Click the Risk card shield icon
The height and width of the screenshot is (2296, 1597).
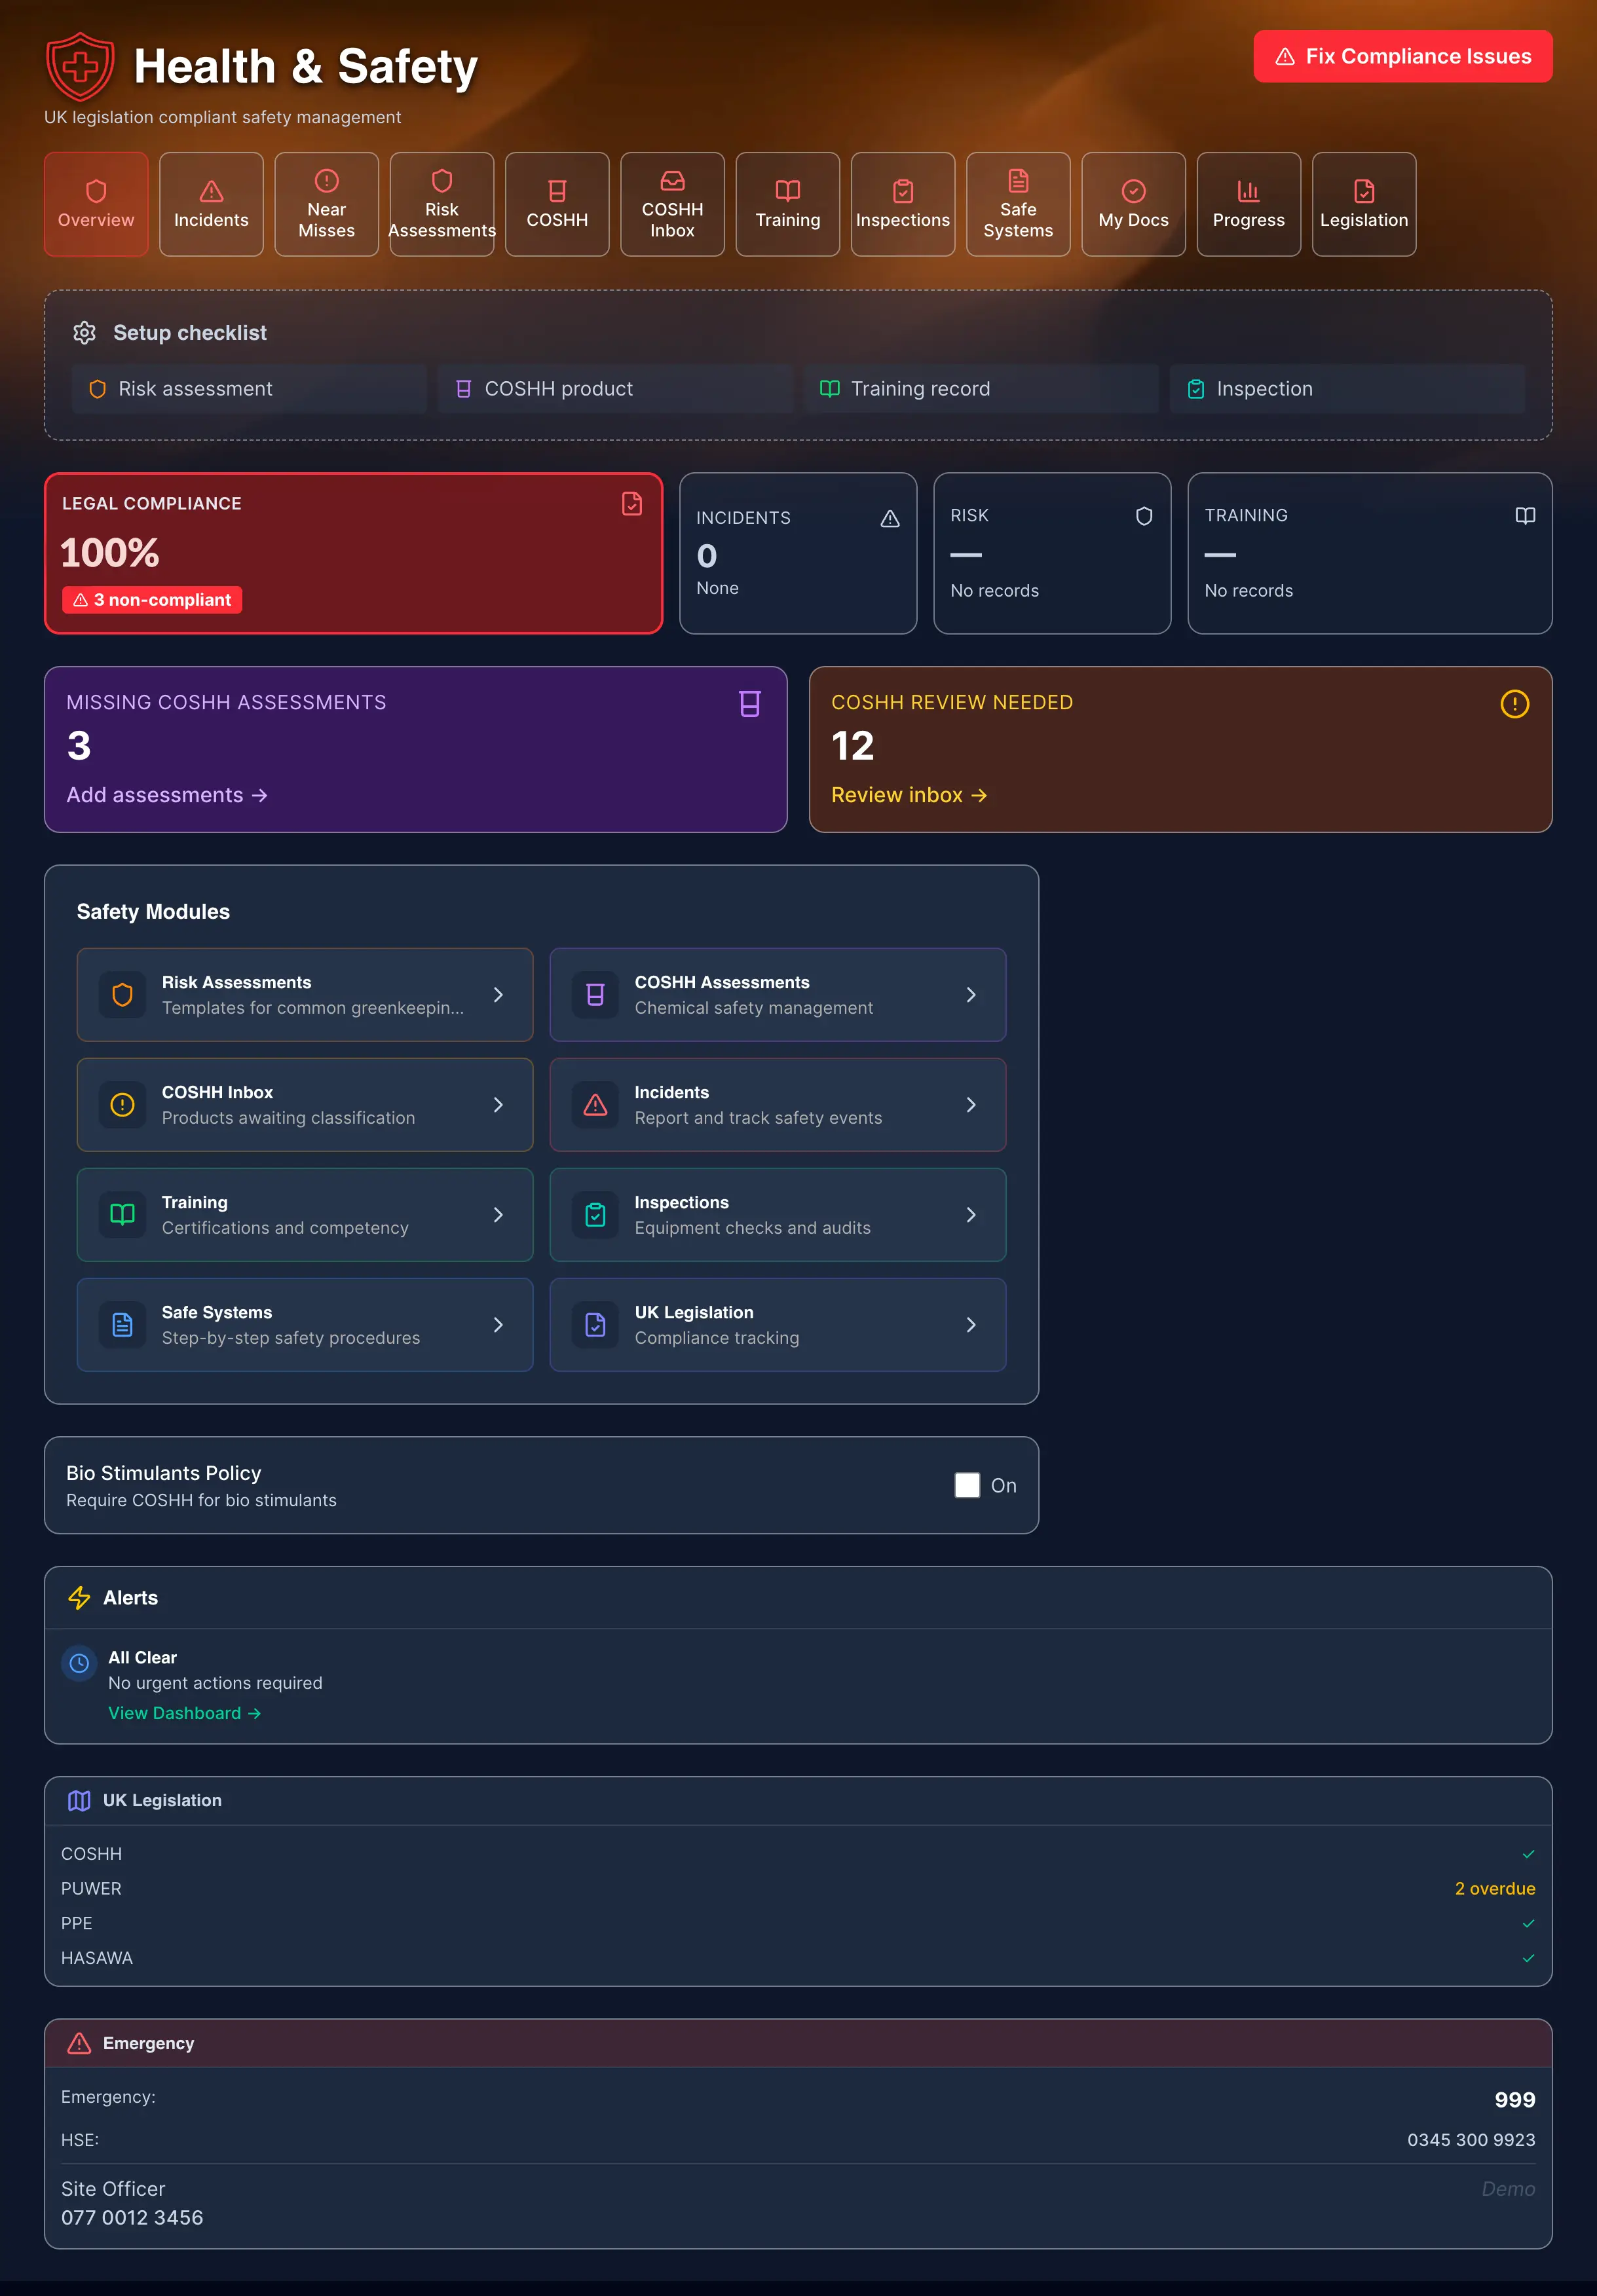pos(1144,516)
